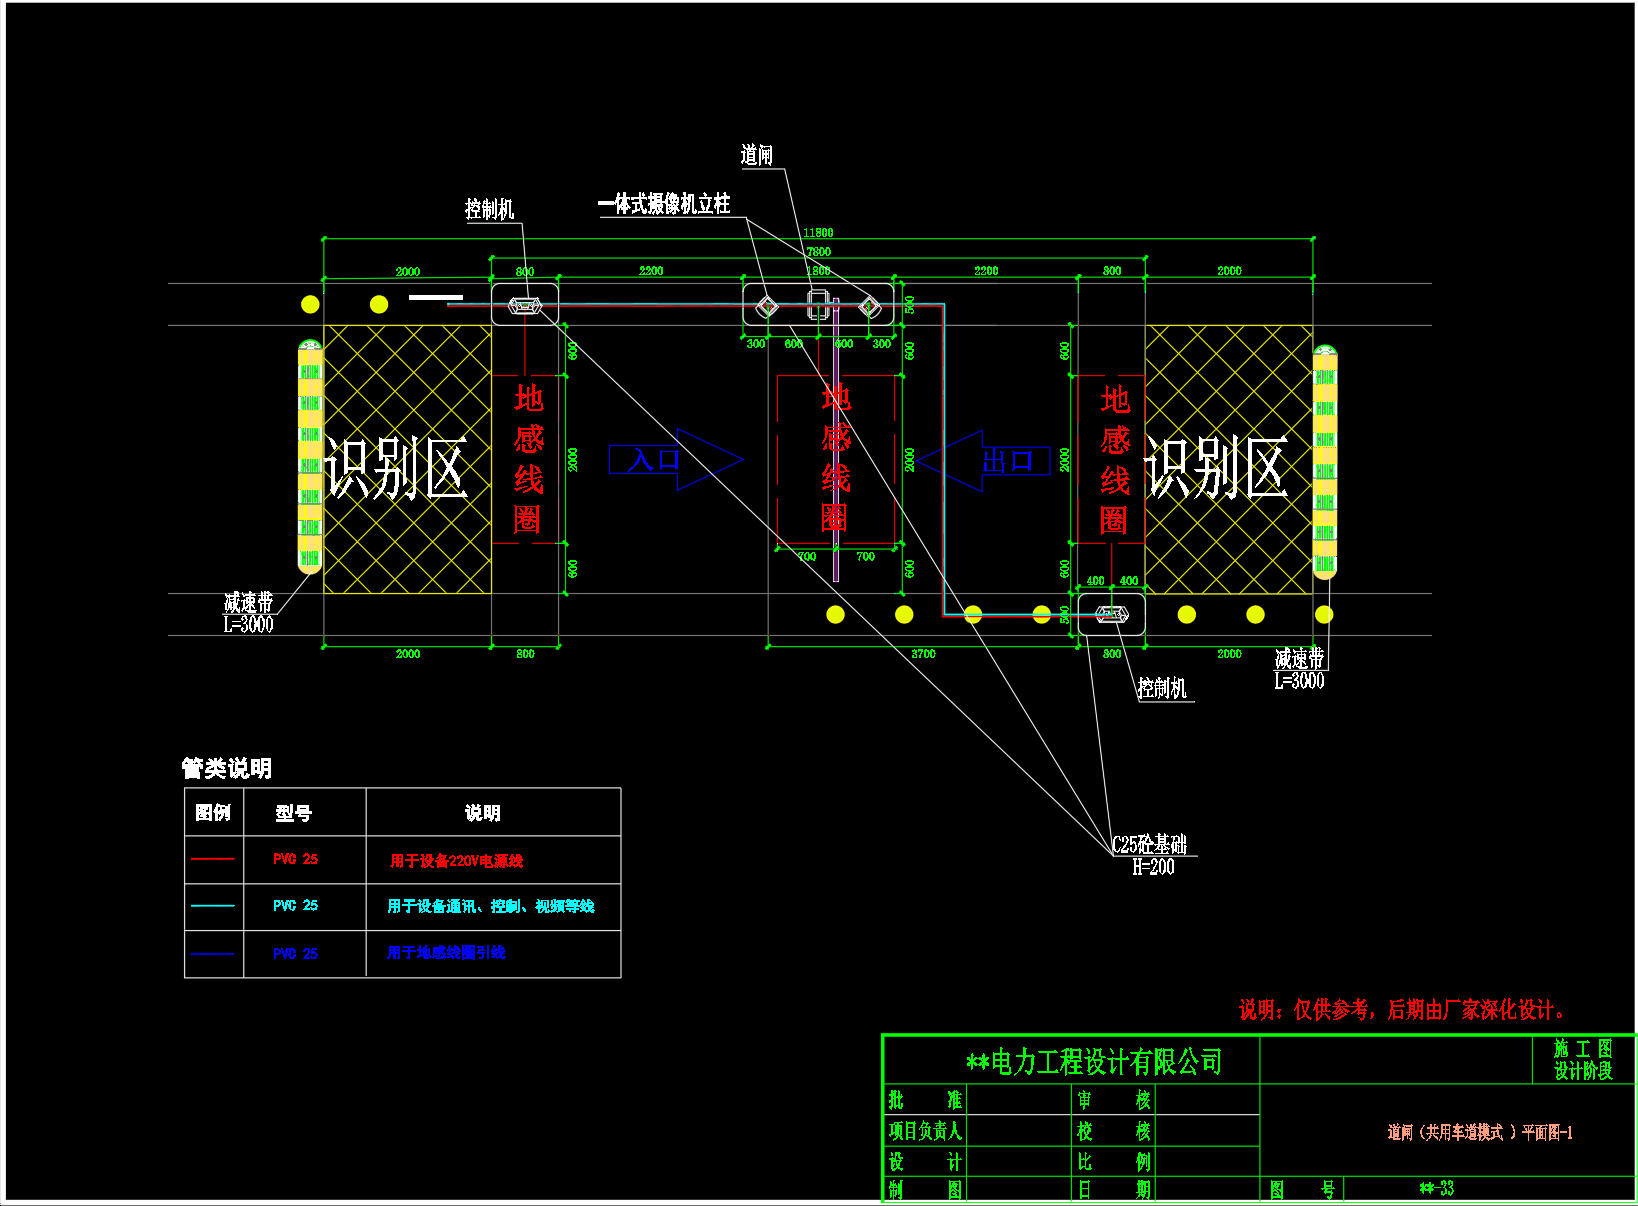
Task: Click the 审核 title block cell
Action: tap(1114, 1100)
